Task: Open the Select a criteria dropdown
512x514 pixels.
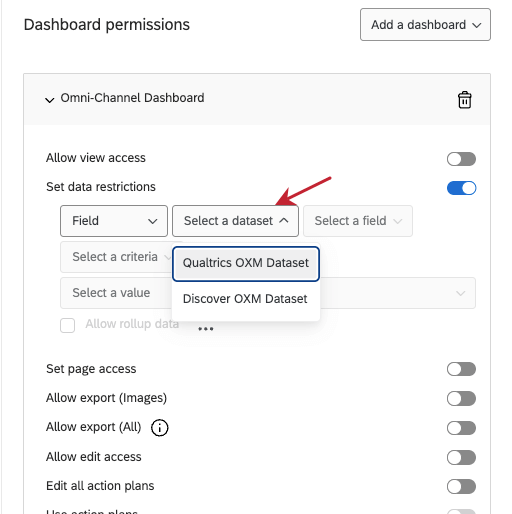Action: point(116,257)
